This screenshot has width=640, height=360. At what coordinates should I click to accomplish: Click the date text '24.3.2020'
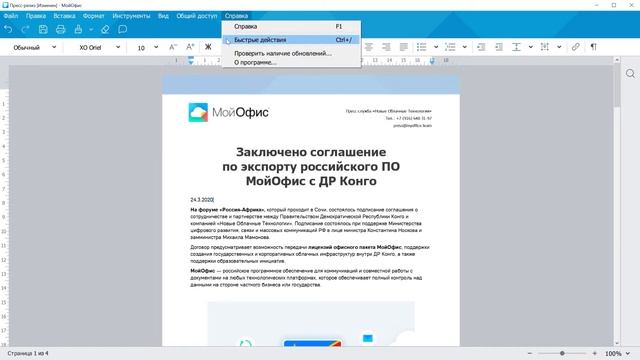[202, 200]
